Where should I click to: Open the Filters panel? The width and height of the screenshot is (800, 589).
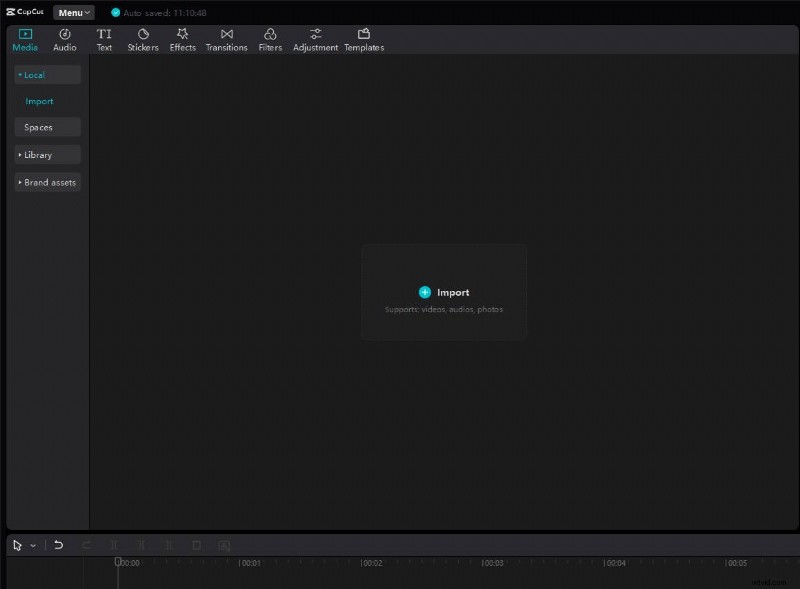coord(269,39)
